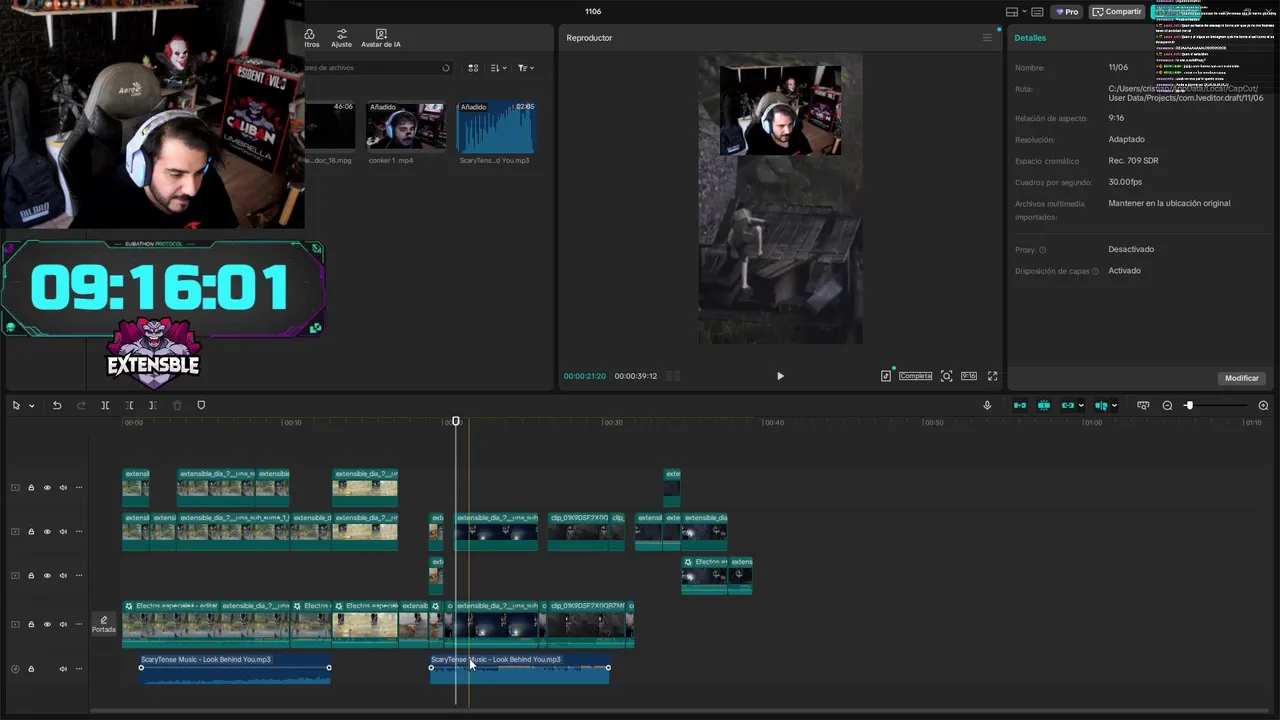Hide the topmost video track with its eye

pyautogui.click(x=47, y=488)
